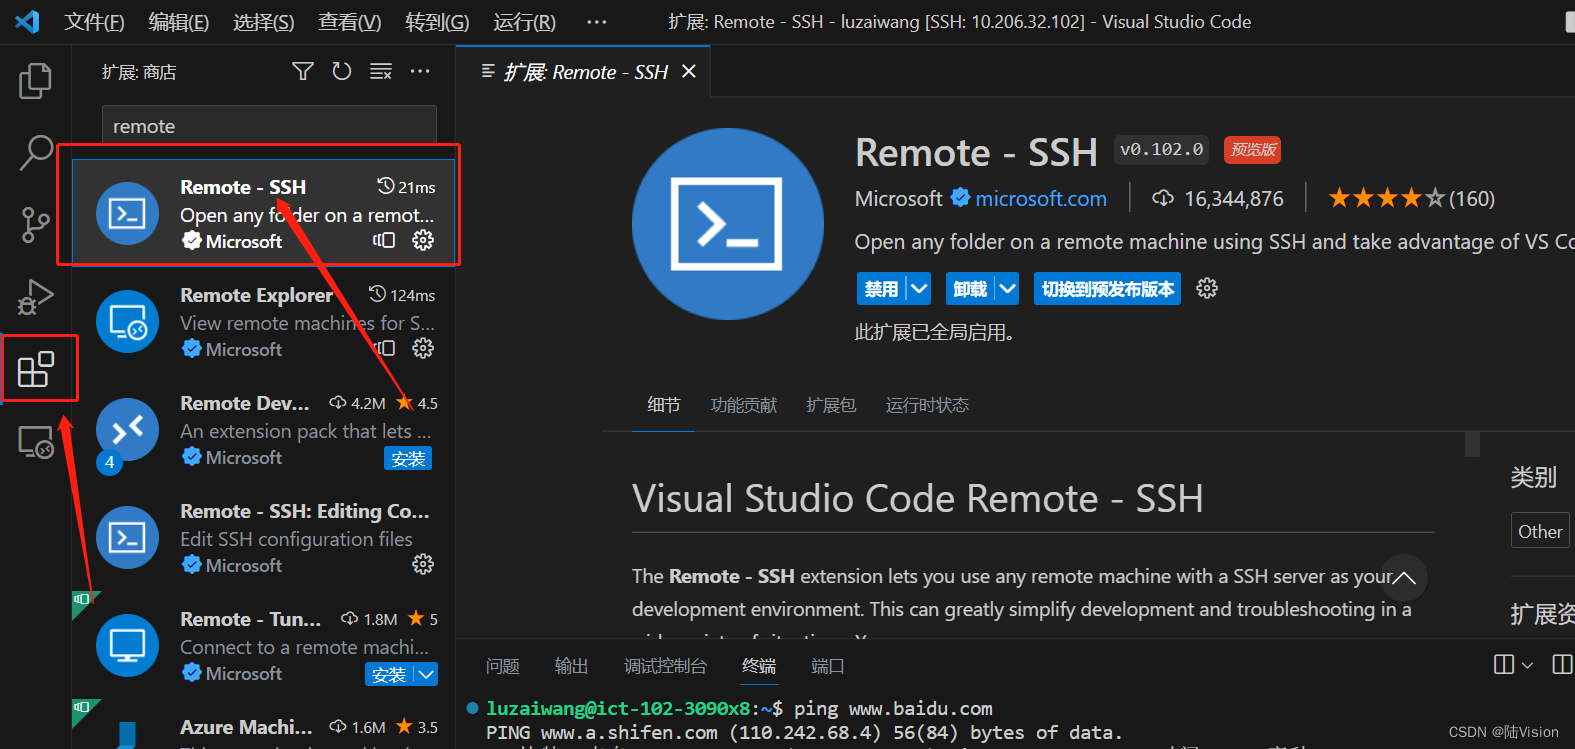
Task: Open the Explorer view in activity bar
Action: (36, 81)
